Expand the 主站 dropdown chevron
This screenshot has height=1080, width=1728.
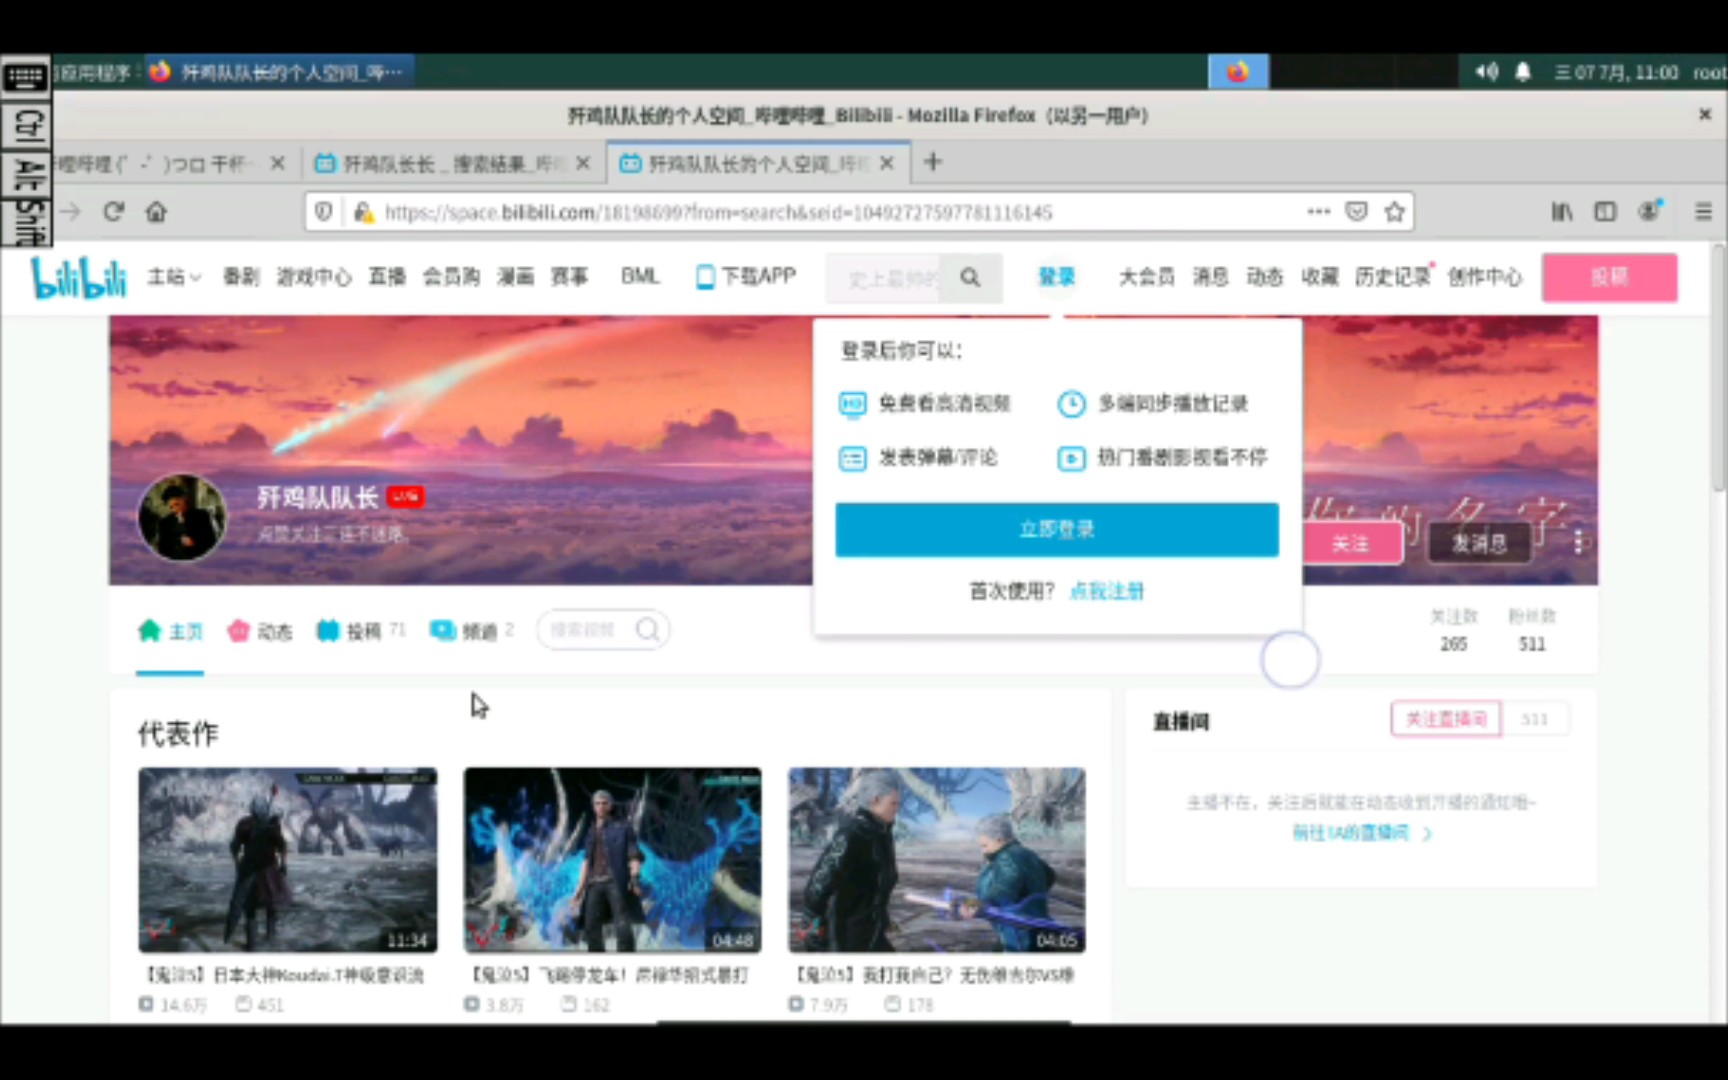[194, 278]
